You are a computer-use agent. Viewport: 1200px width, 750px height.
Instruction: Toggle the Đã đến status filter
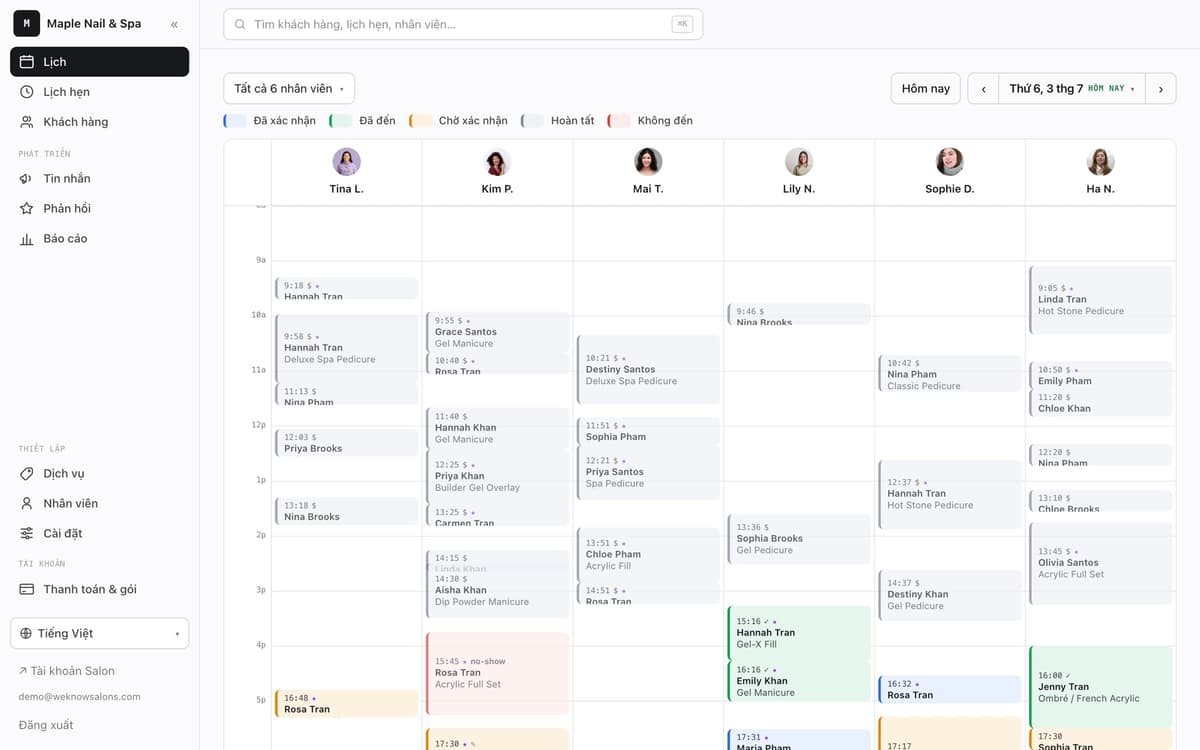[363, 121]
